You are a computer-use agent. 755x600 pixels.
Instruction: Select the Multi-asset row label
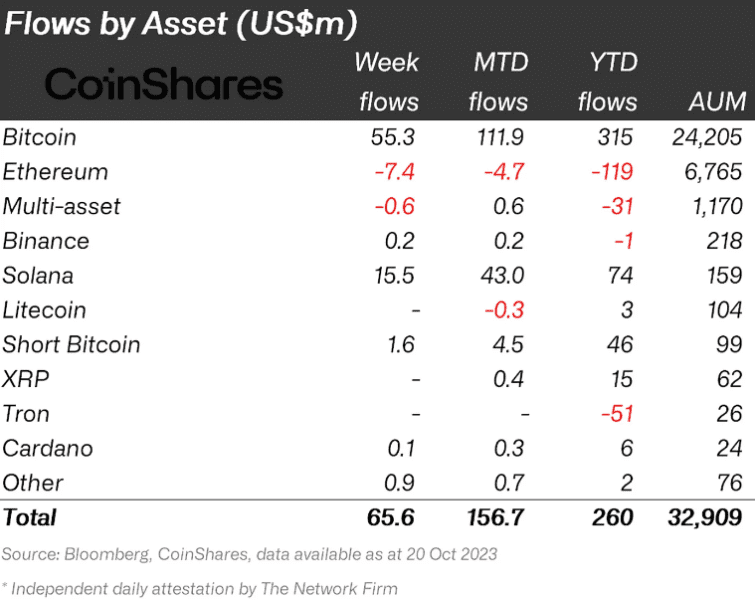coord(61,206)
